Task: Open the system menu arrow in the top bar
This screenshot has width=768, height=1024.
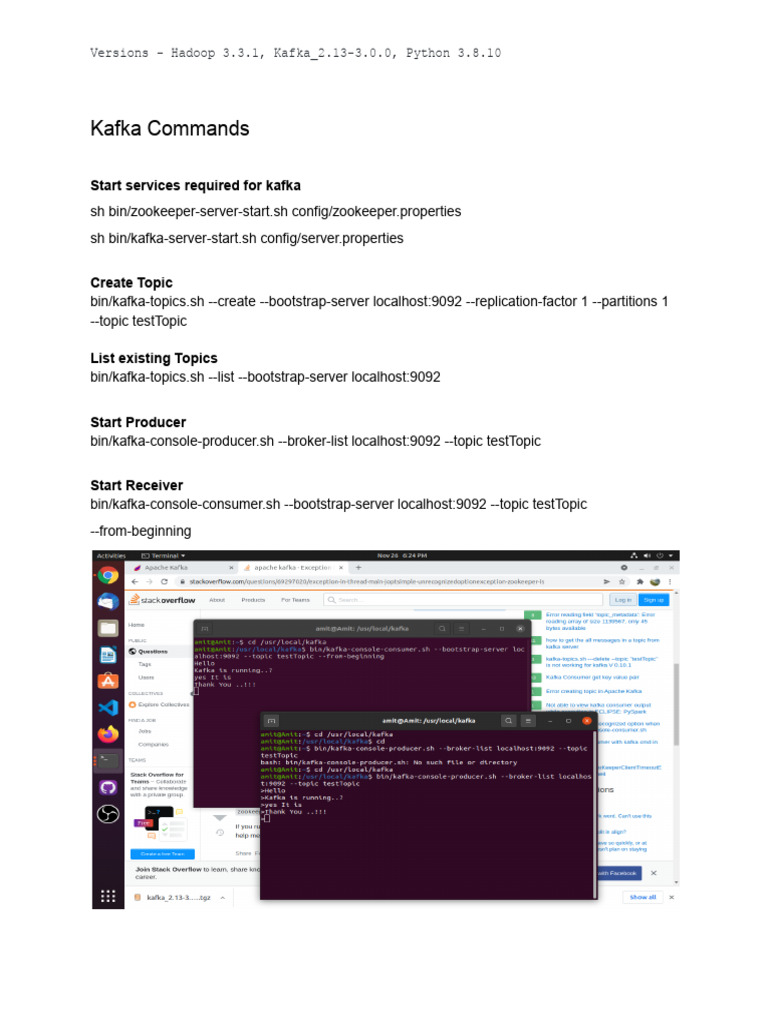Action: 671,556
